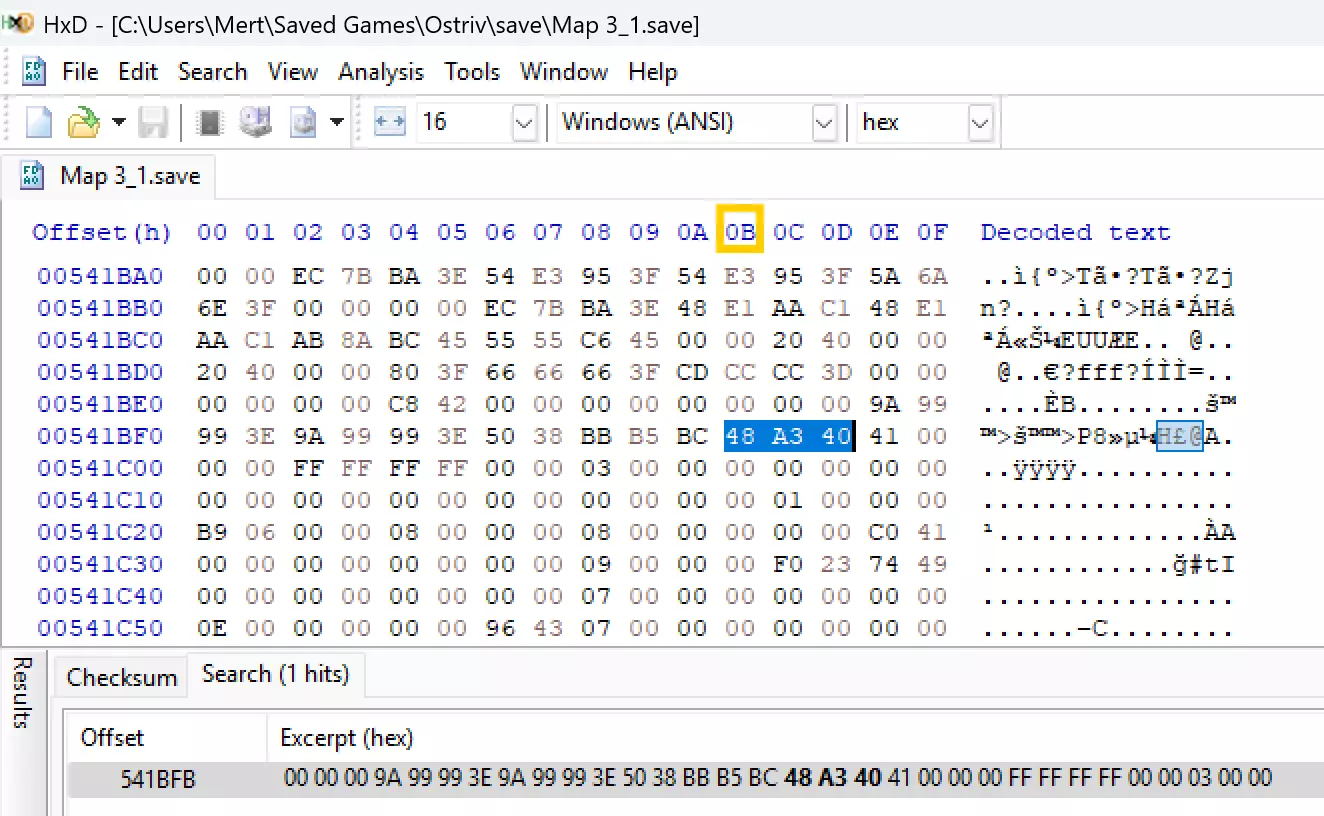This screenshot has height=816, width=1324.
Task: Open the View menu
Action: click(x=293, y=72)
